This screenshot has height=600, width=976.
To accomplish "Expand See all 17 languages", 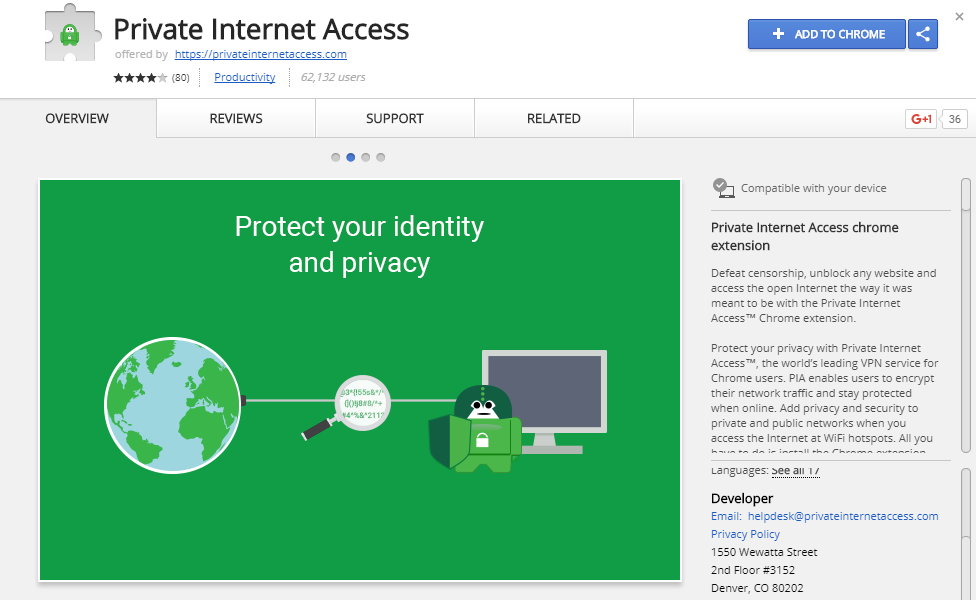I will click(795, 471).
